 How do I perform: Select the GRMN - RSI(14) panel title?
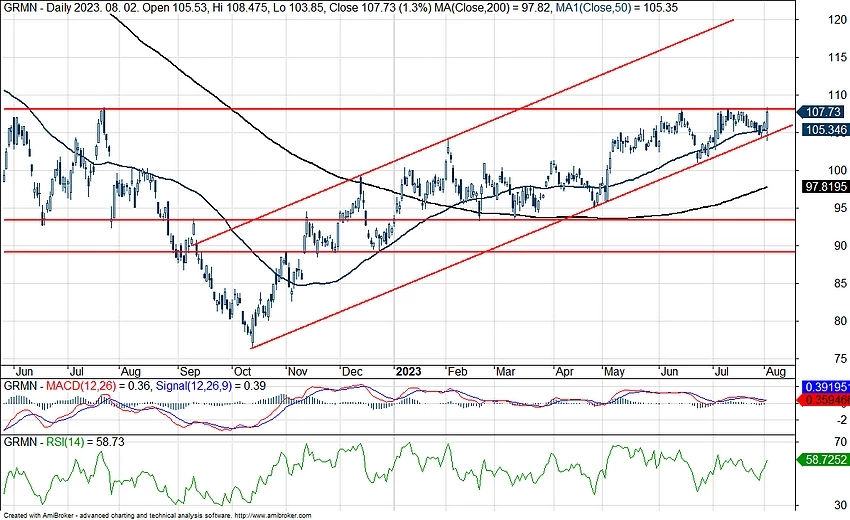[x=38, y=440]
